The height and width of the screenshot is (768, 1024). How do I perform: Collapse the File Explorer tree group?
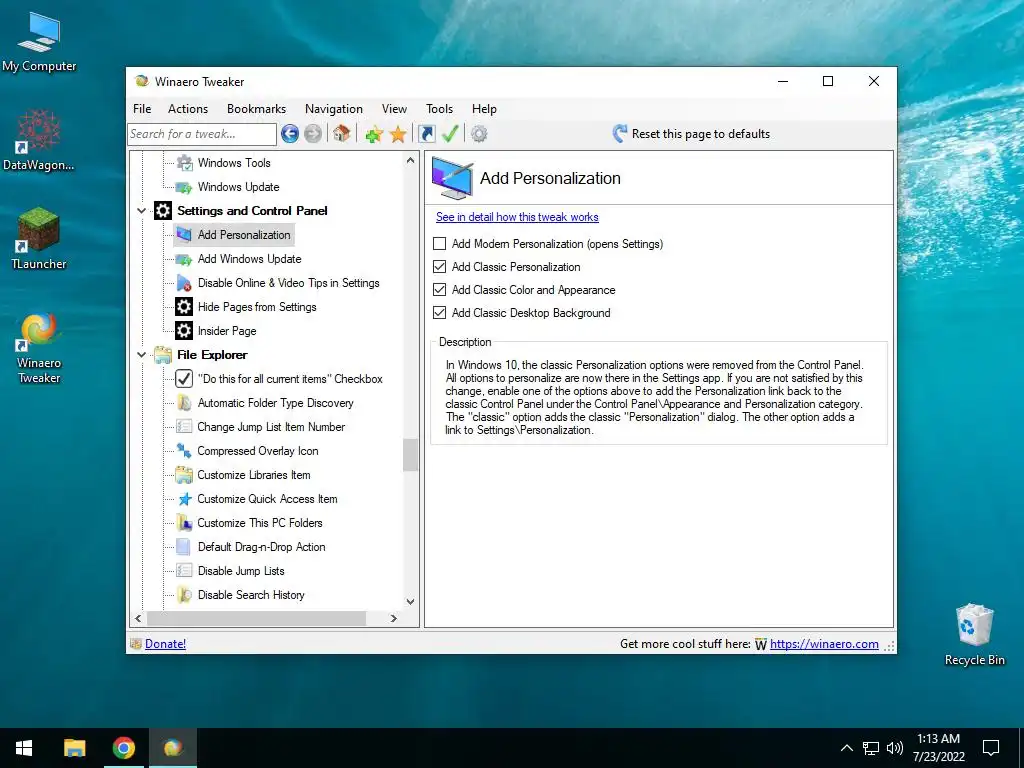[x=141, y=355]
